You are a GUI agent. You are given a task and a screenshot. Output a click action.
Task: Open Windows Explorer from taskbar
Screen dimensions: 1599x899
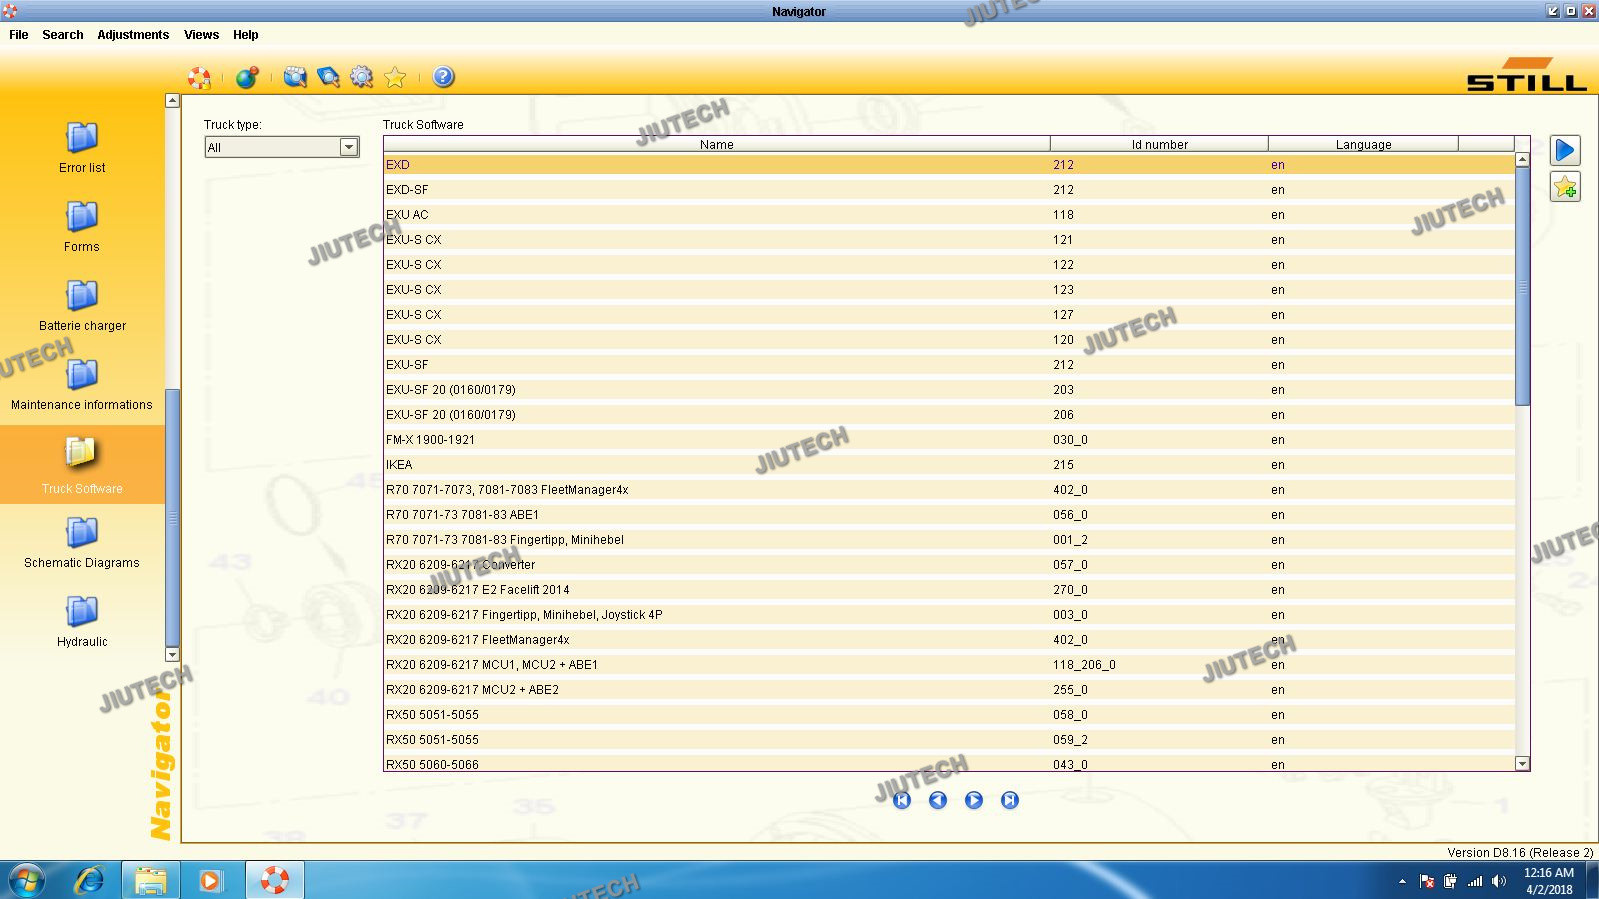pos(151,880)
